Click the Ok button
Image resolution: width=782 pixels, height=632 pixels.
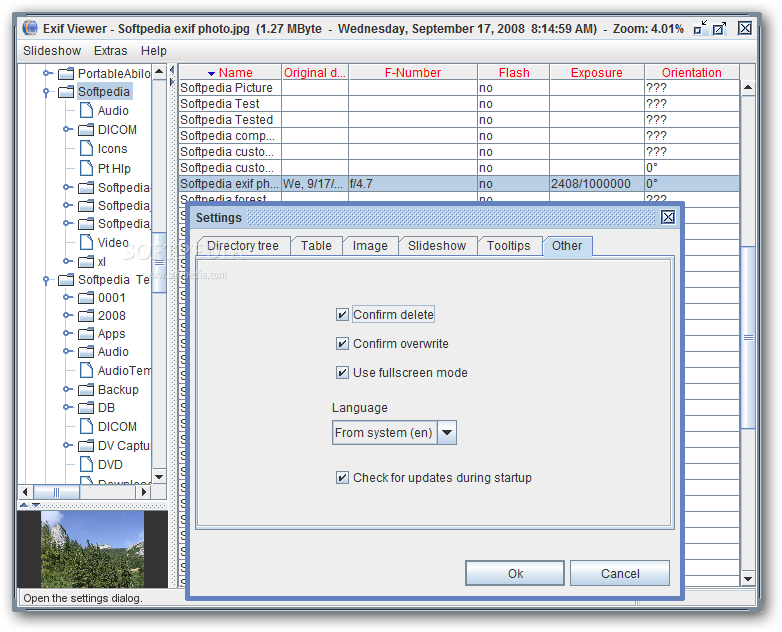pyautogui.click(x=515, y=573)
